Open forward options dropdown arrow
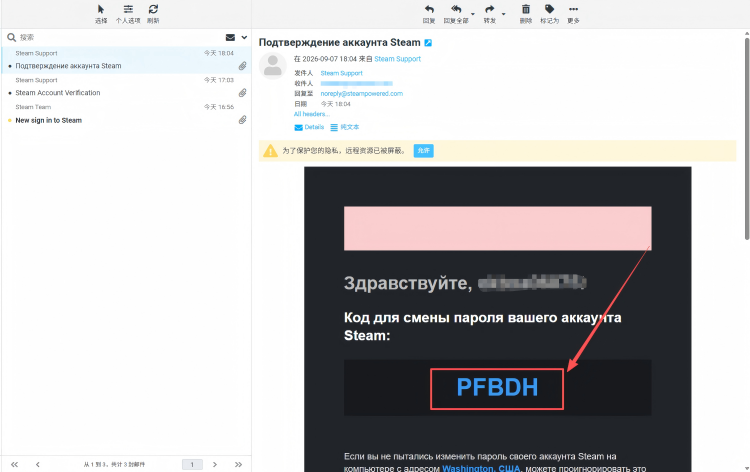 click(x=503, y=14)
